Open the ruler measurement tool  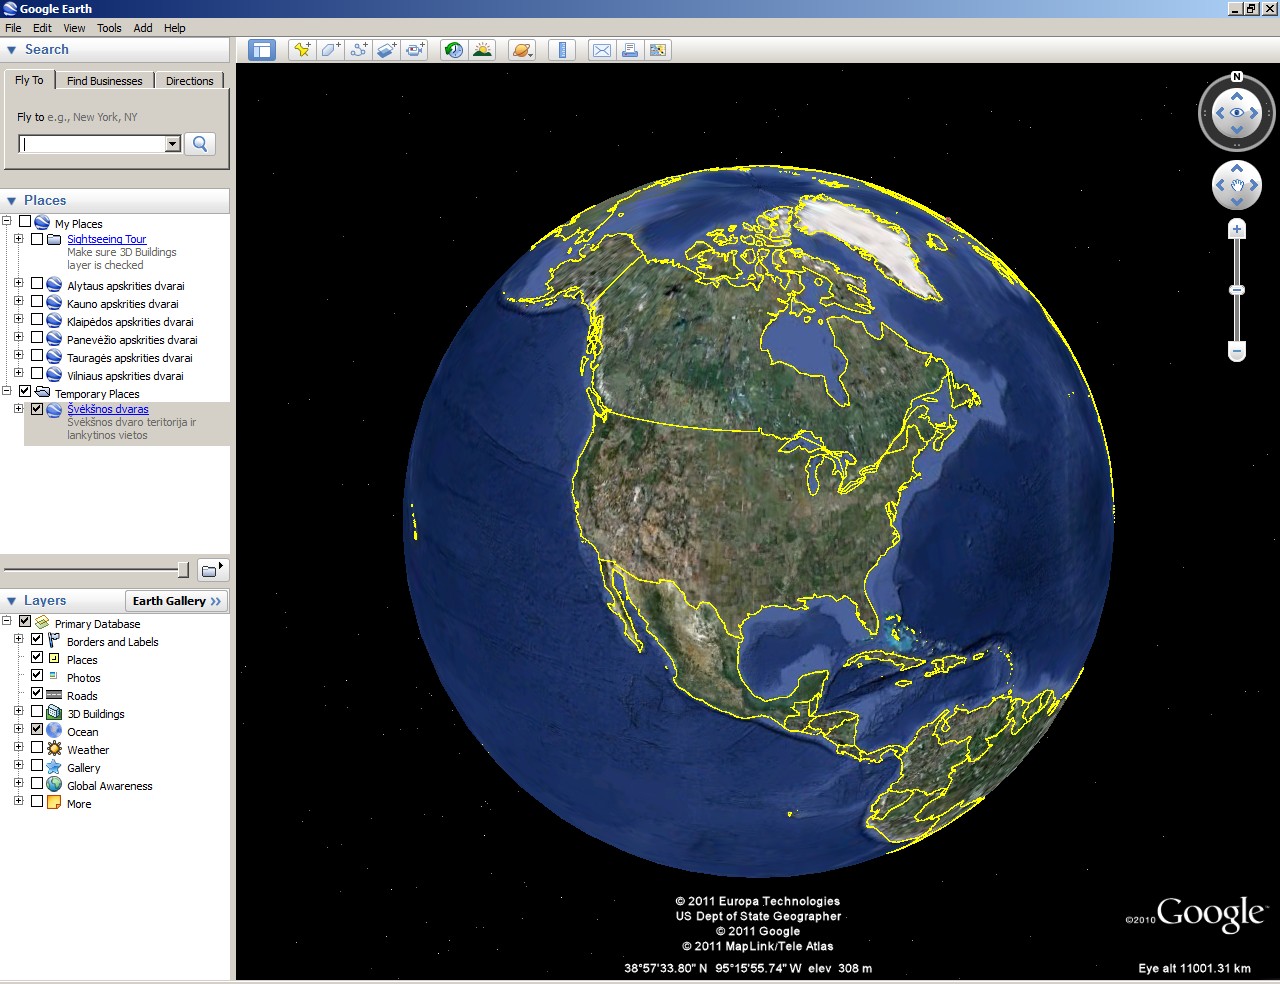tap(562, 50)
